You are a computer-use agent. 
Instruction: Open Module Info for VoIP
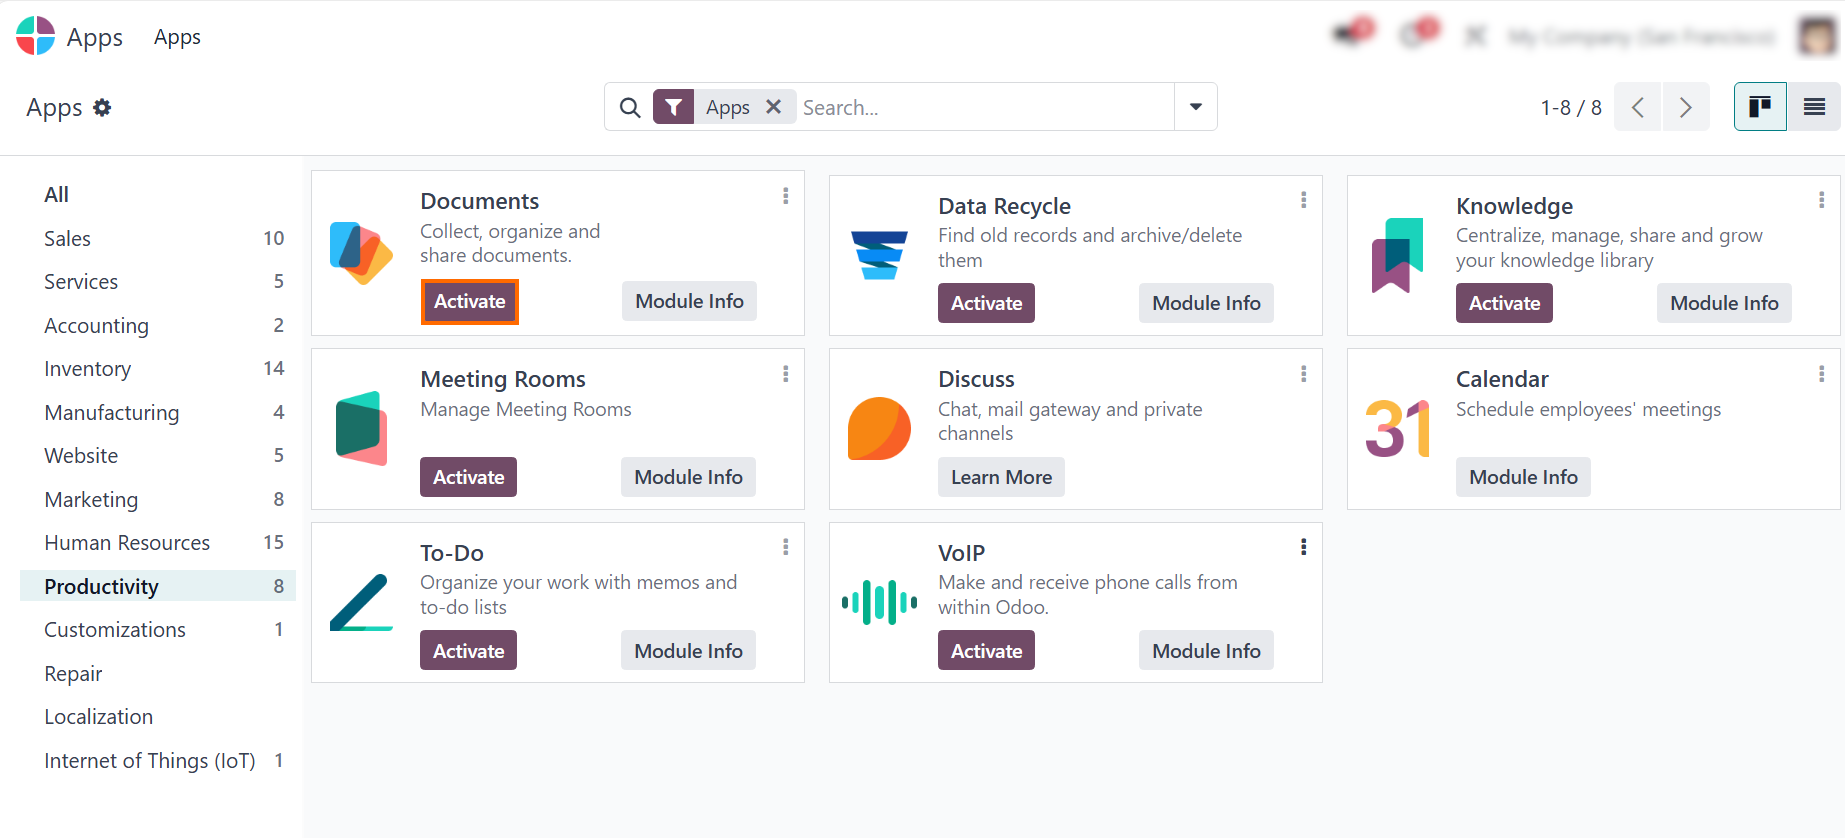coord(1206,651)
